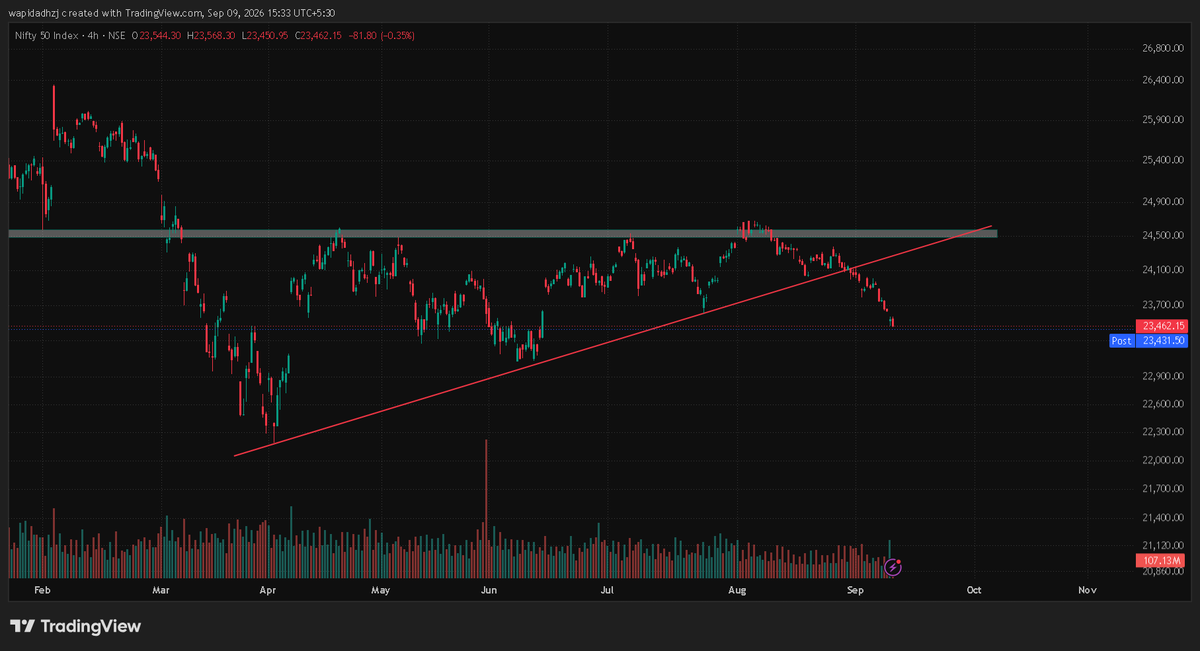Click the Aug label on time axis

[738, 590]
